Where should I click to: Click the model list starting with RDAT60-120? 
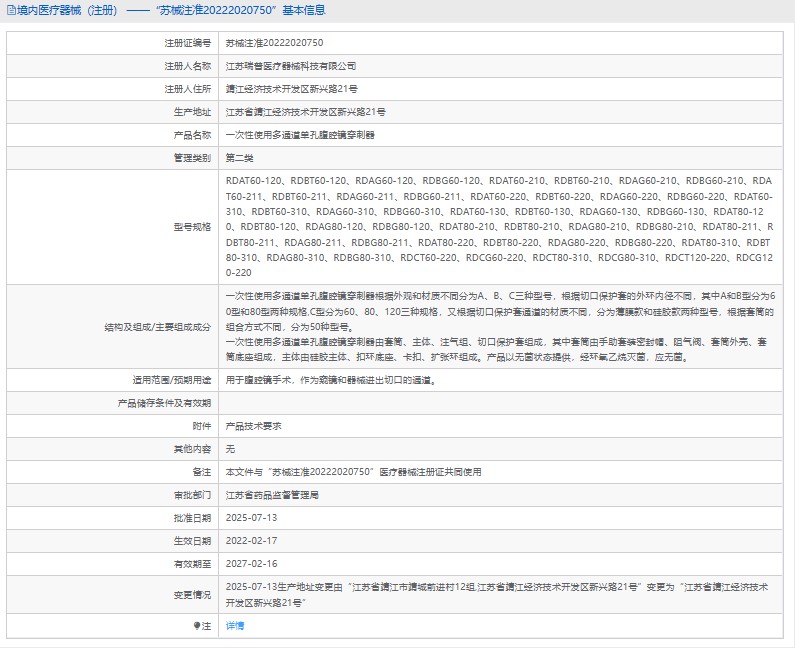point(499,226)
